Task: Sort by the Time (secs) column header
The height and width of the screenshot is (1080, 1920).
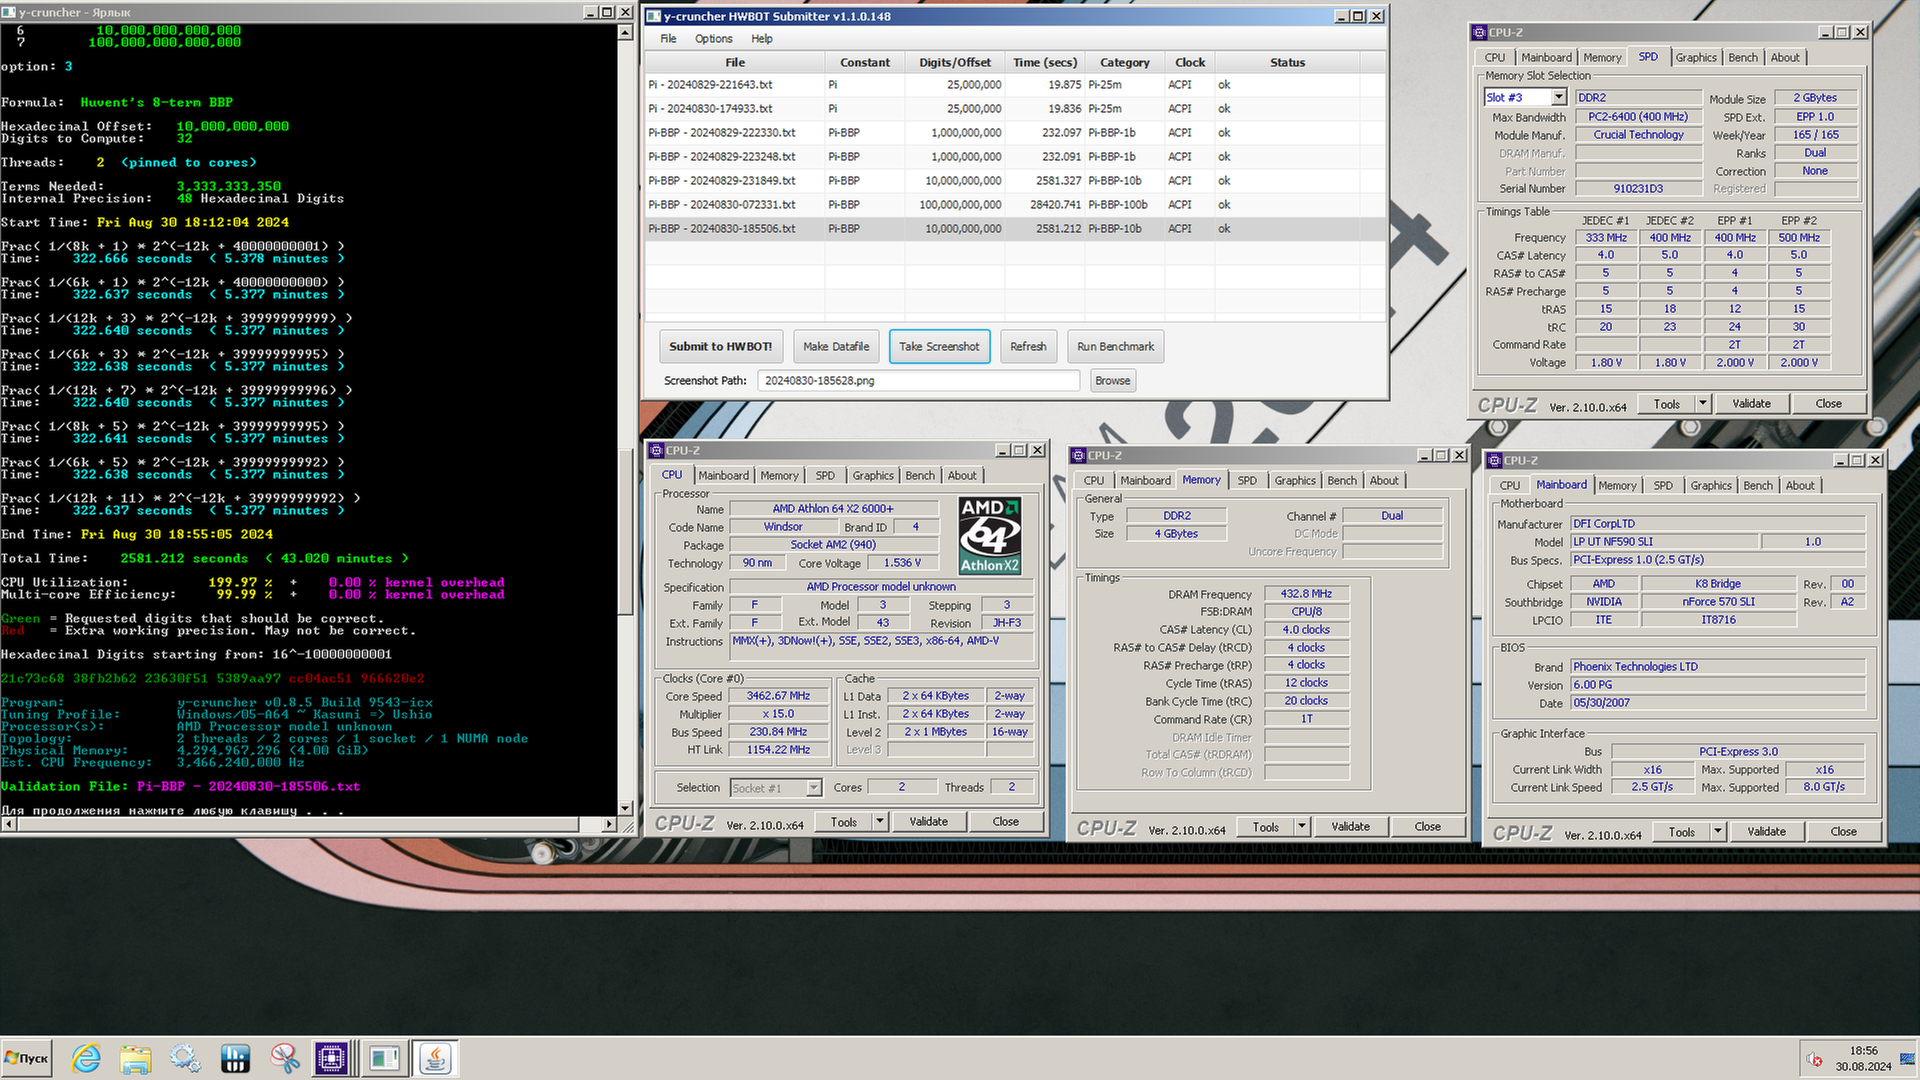Action: coord(1044,62)
